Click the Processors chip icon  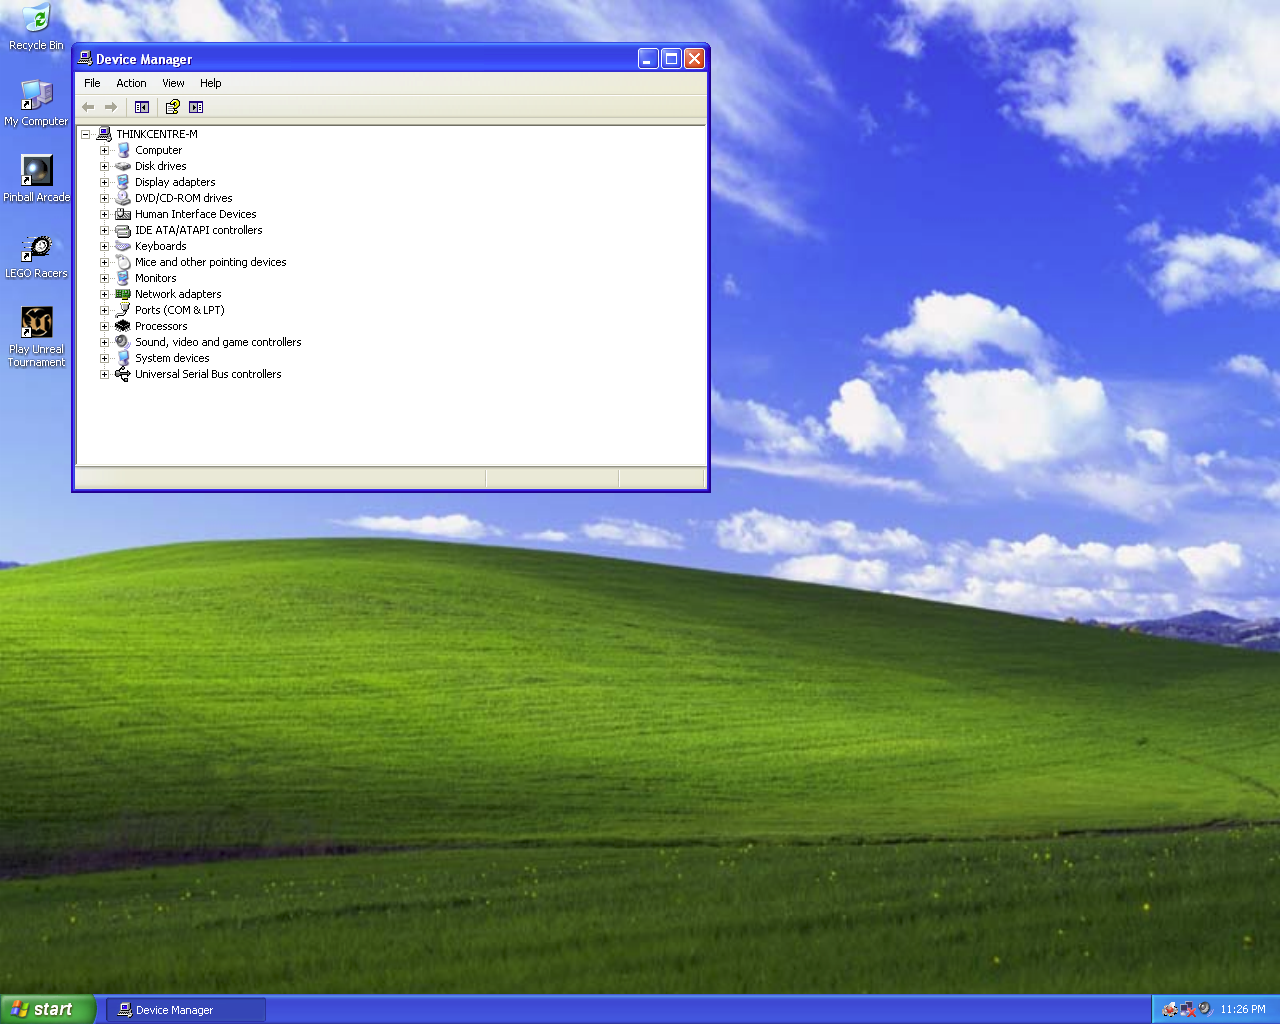pyautogui.click(x=123, y=326)
